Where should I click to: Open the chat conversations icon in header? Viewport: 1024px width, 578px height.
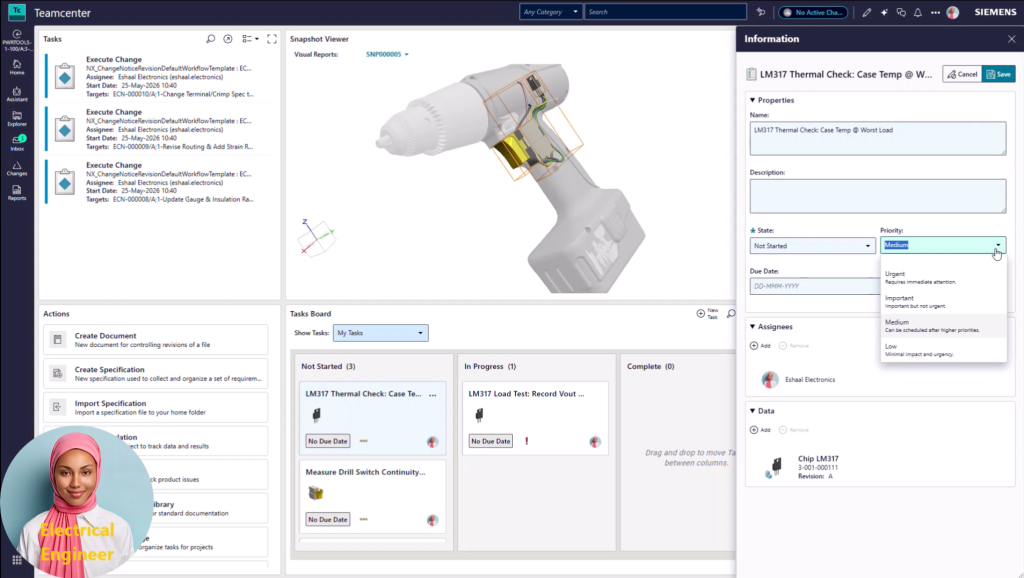[901, 12]
